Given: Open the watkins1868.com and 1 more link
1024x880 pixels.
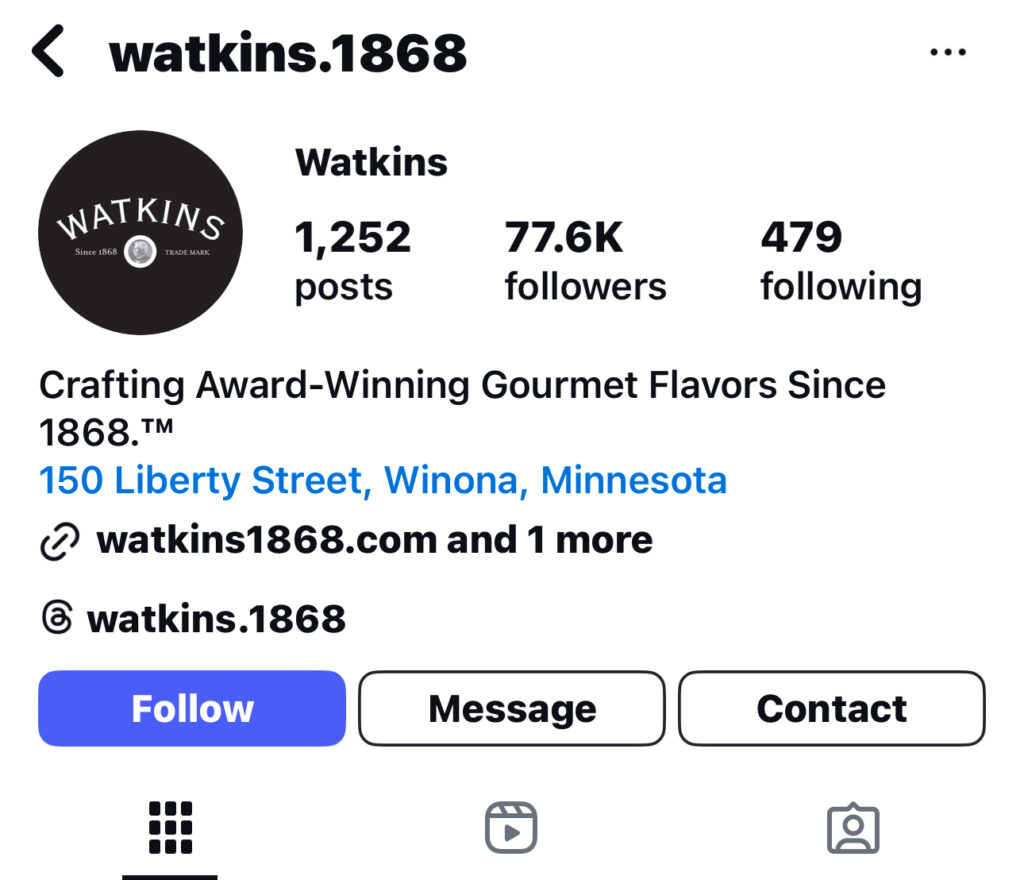Looking at the screenshot, I should 374,540.
